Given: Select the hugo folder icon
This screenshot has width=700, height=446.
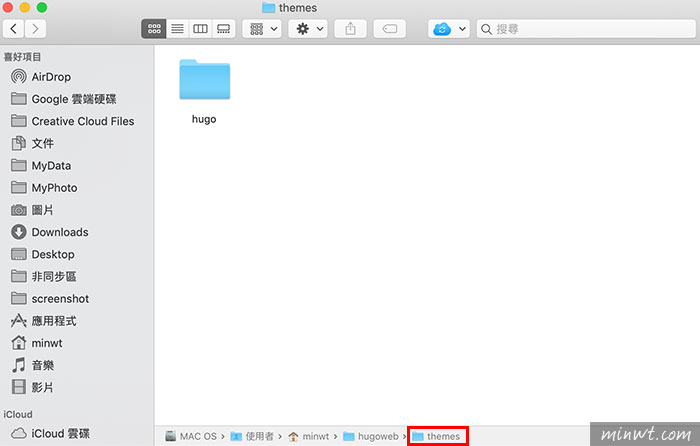Looking at the screenshot, I should 204,79.
